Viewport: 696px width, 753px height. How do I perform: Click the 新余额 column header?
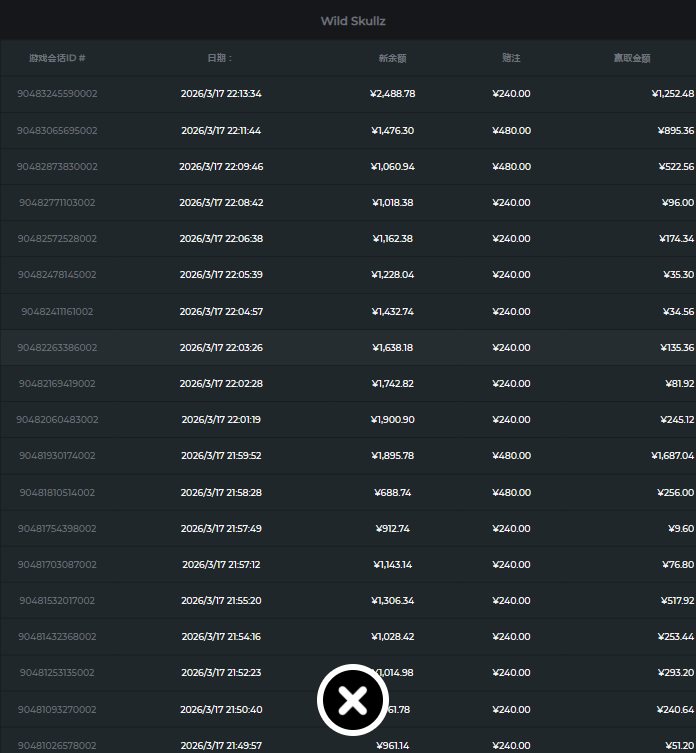coord(392,58)
